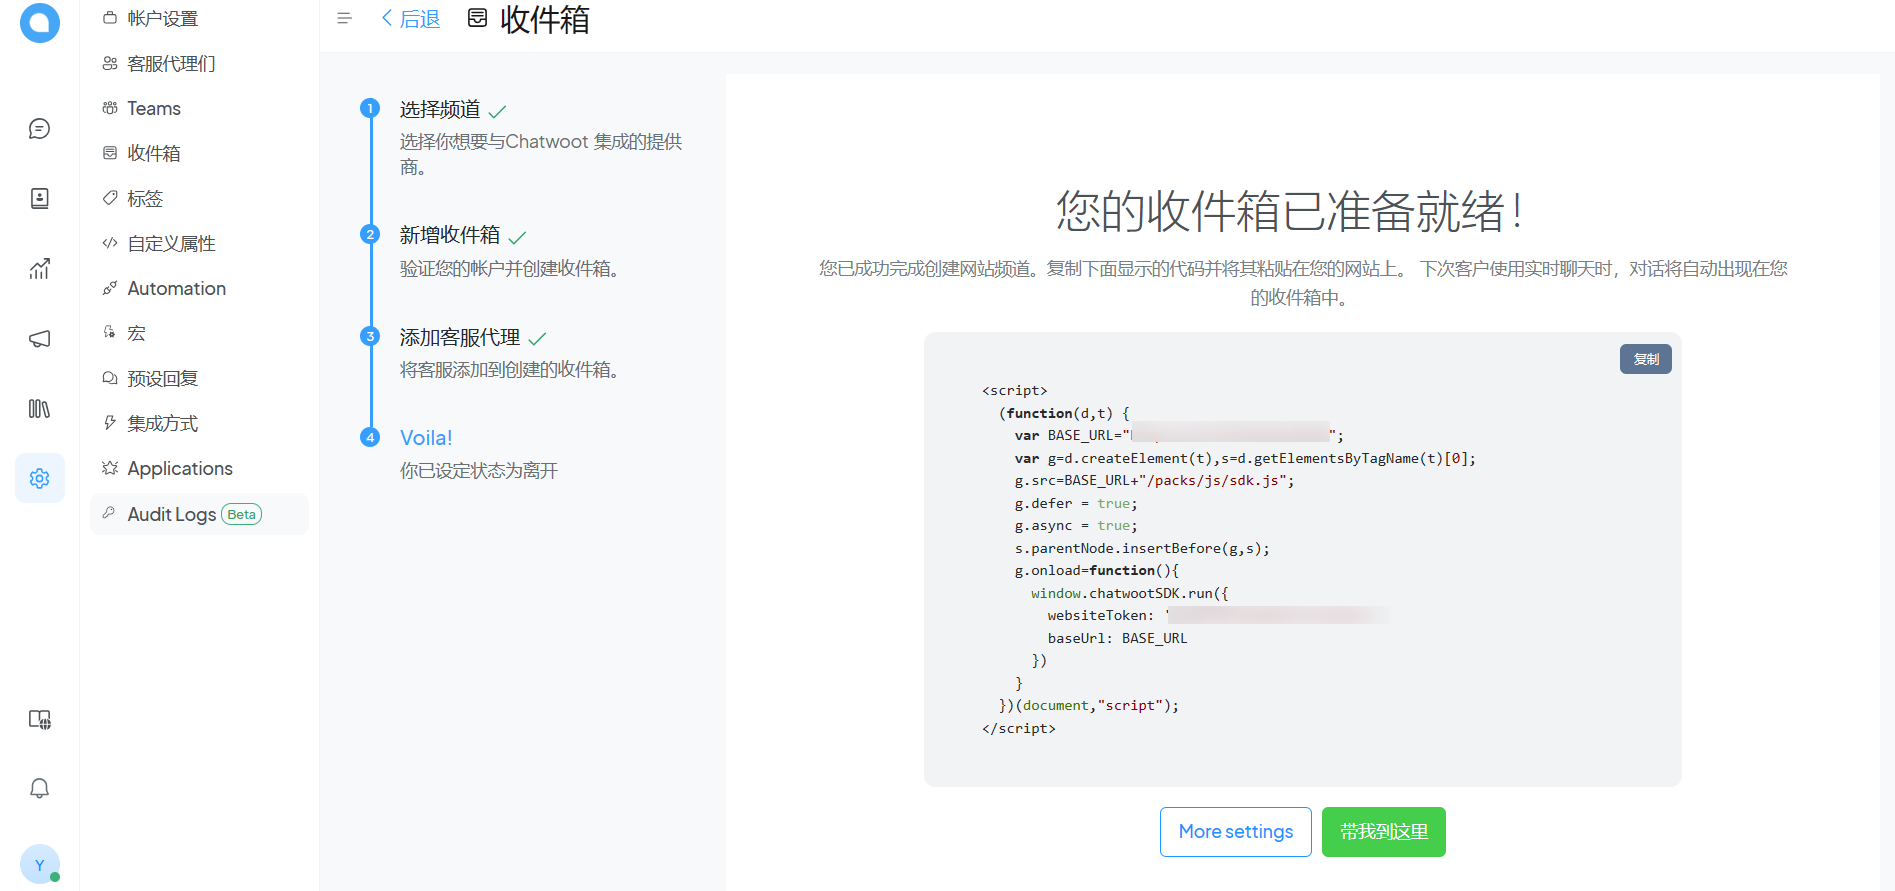Go back using the 后退 link
This screenshot has width=1895, height=891.
pos(410,19)
